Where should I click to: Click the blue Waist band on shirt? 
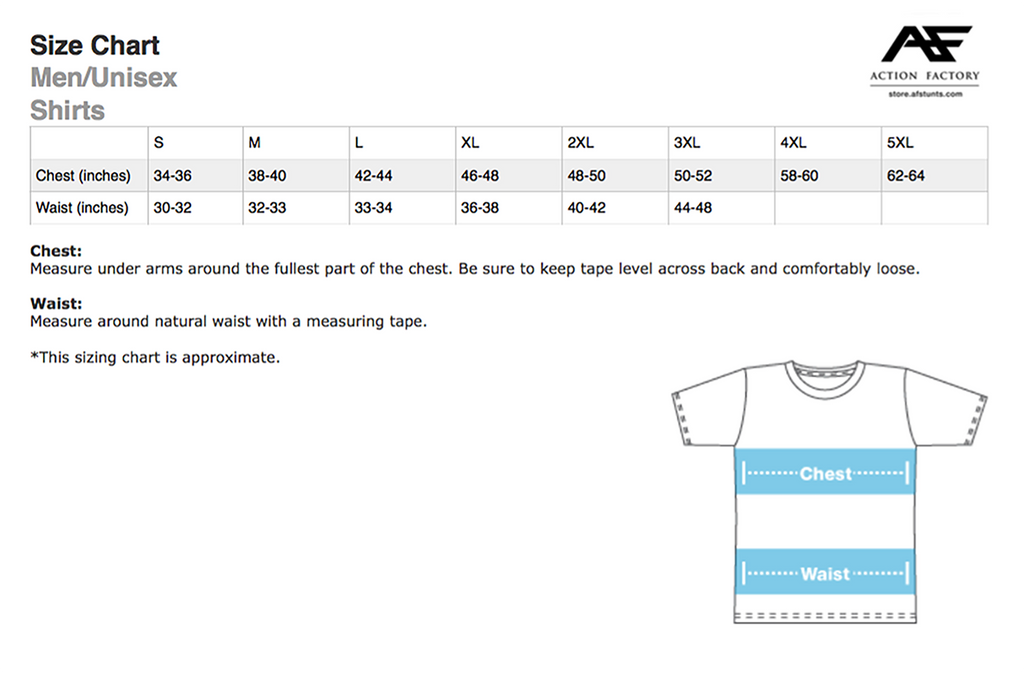(825, 573)
